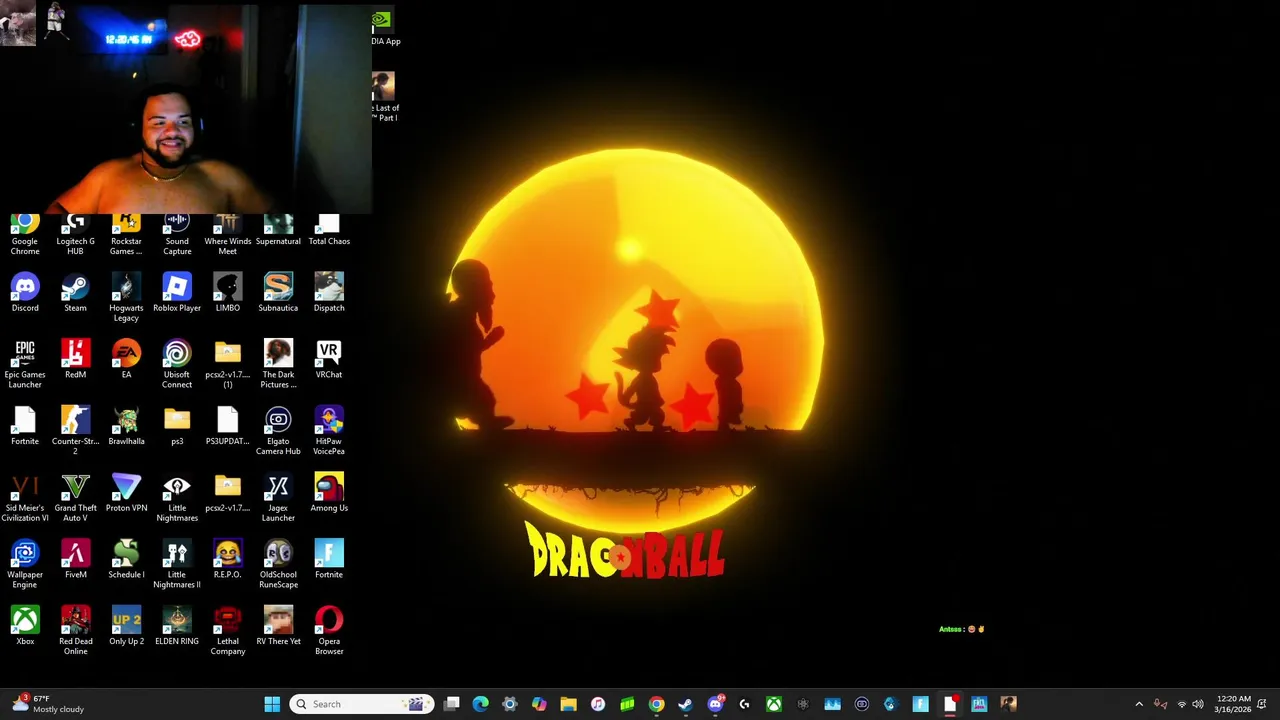Open the Jagex Launcher shortcut
Screen dimensions: 1280x720
tap(278, 498)
